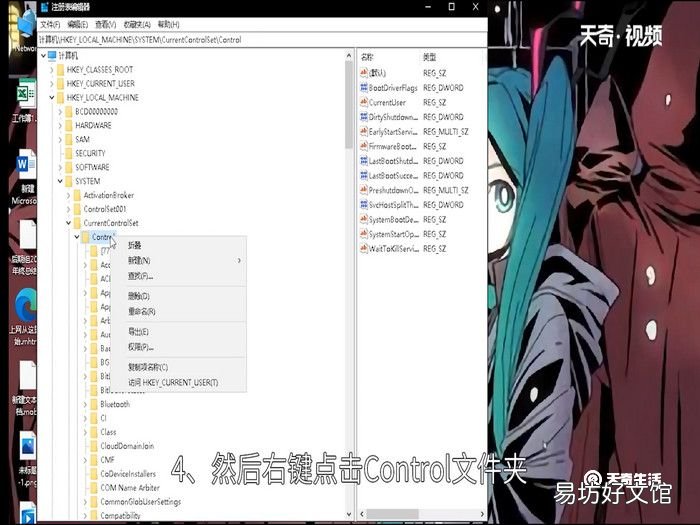Open the 查看(V) menu

(x=106, y=24)
